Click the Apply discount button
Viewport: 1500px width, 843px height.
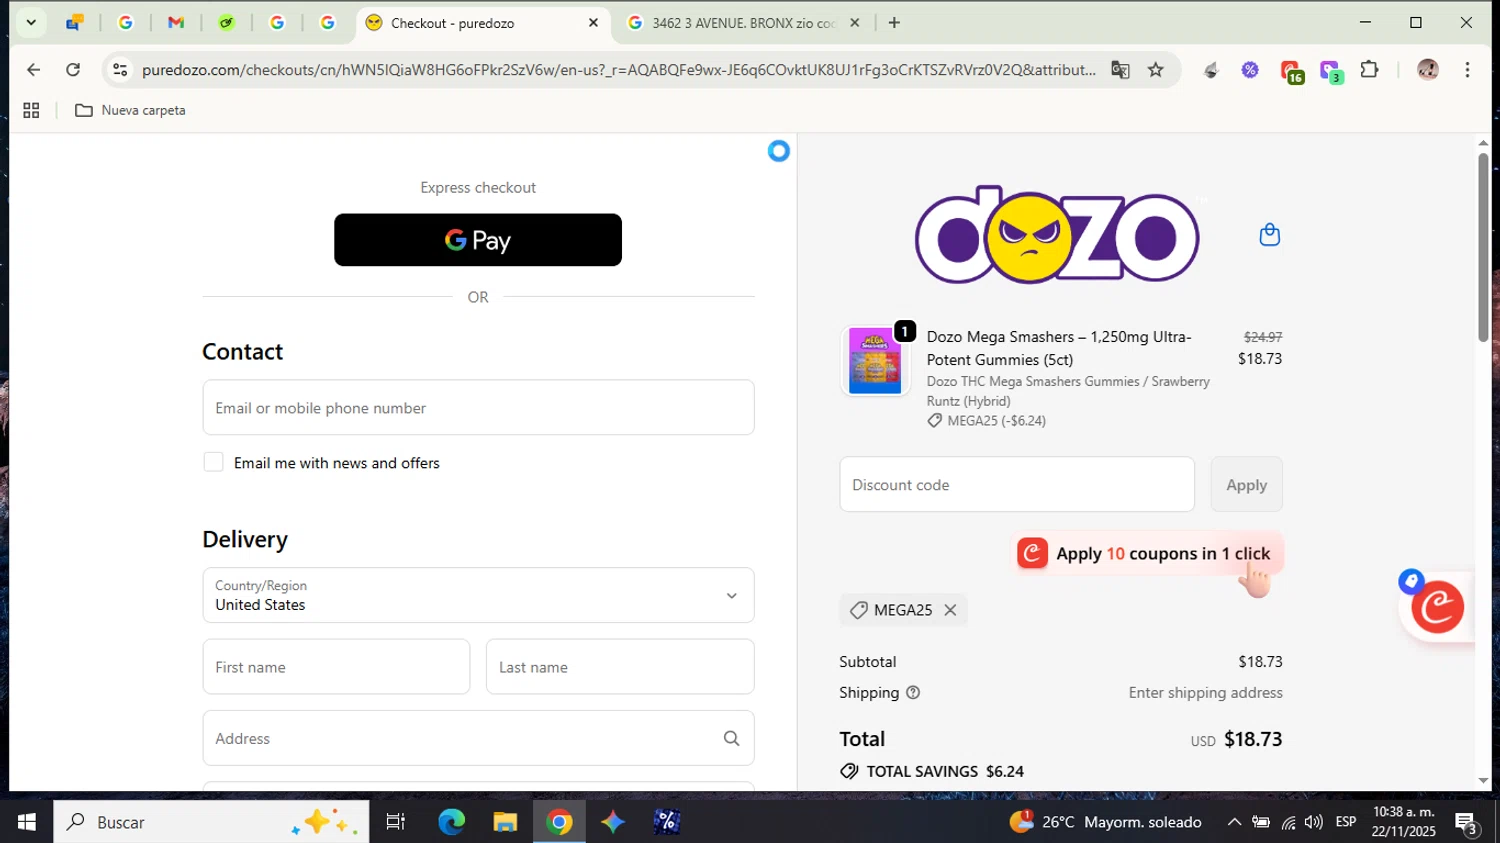pyautogui.click(x=1246, y=485)
